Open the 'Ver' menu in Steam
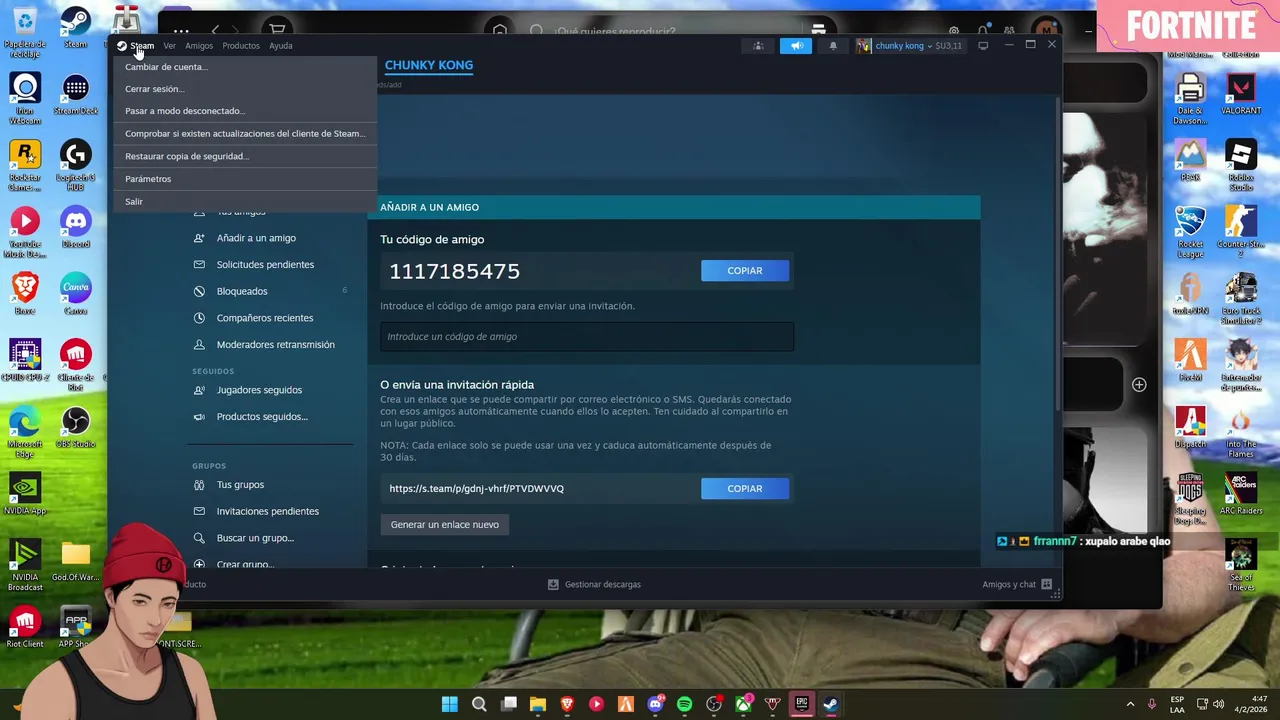Screen dimensions: 1280x720 pyautogui.click(x=169, y=46)
